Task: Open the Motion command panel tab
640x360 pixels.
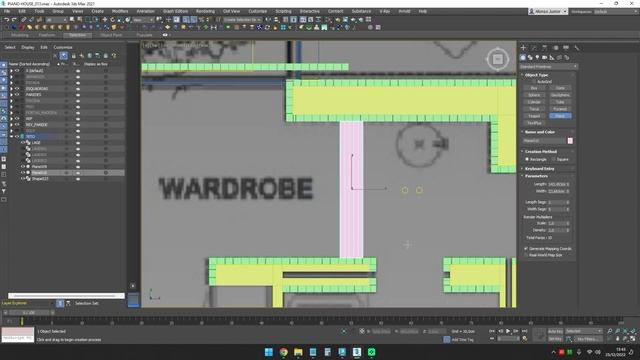Action: 556,48
